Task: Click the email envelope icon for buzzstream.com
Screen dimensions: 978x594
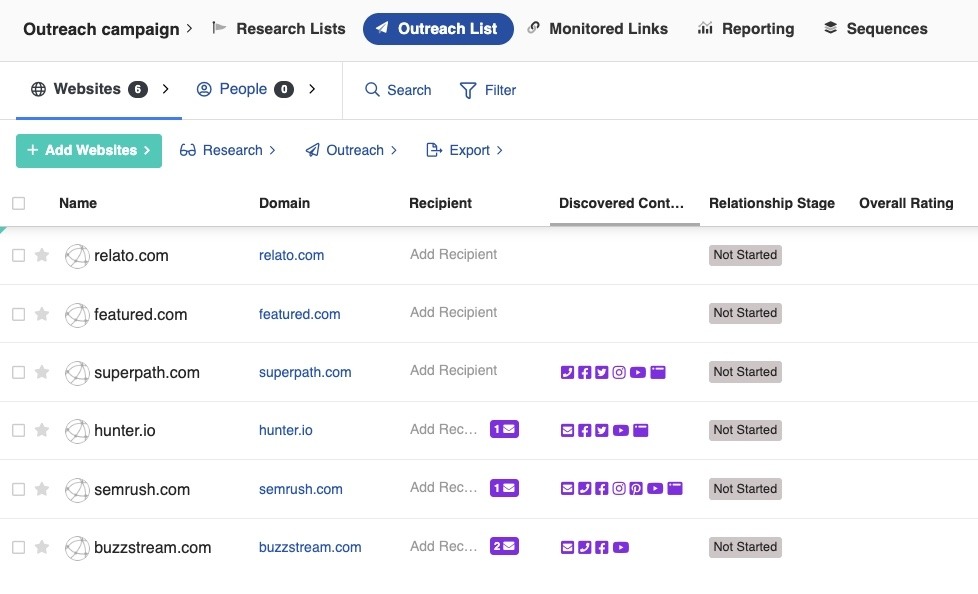Action: [x=566, y=547]
